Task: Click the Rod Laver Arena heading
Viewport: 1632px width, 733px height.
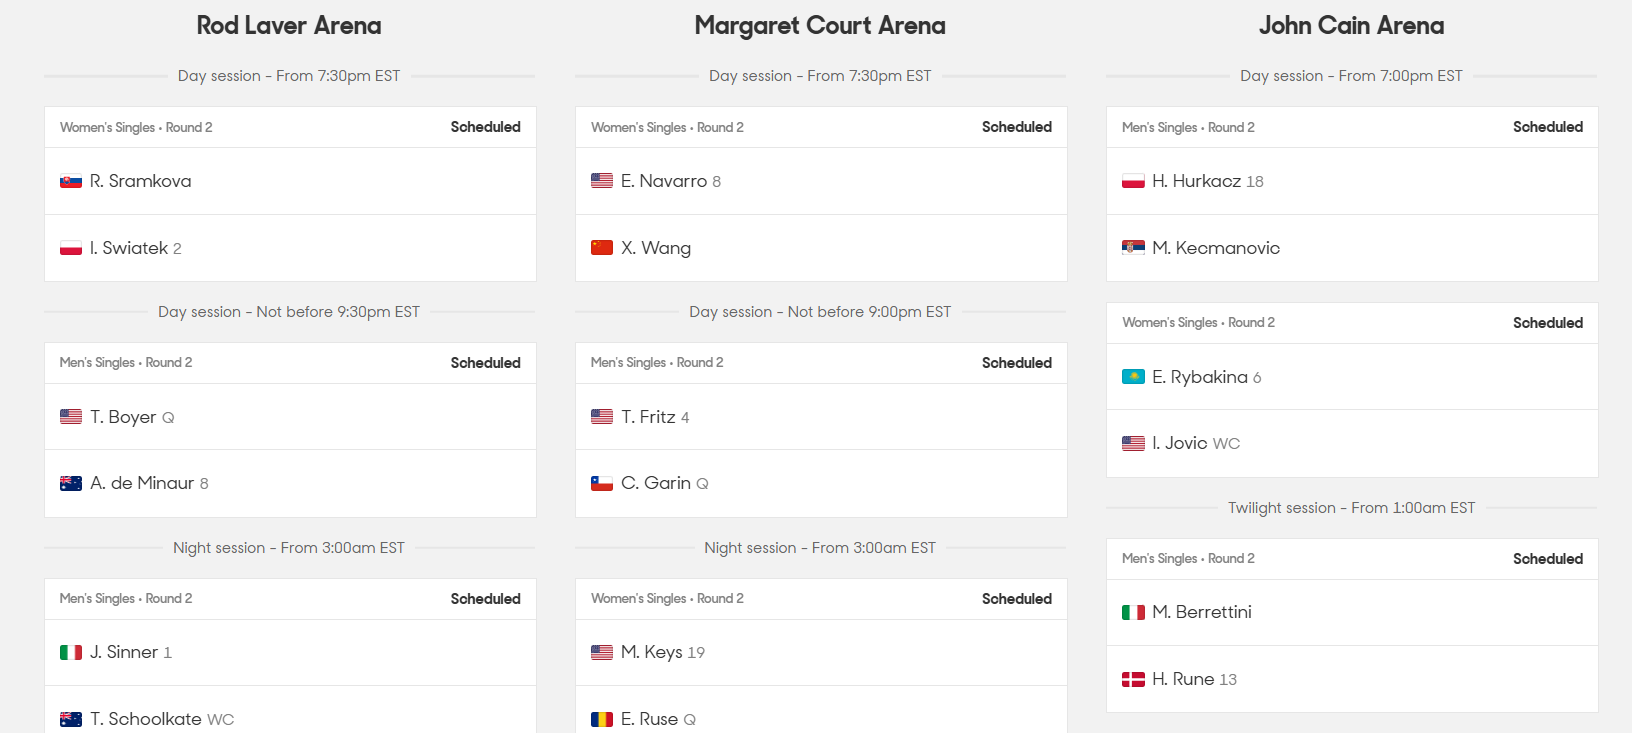Action: click(289, 26)
